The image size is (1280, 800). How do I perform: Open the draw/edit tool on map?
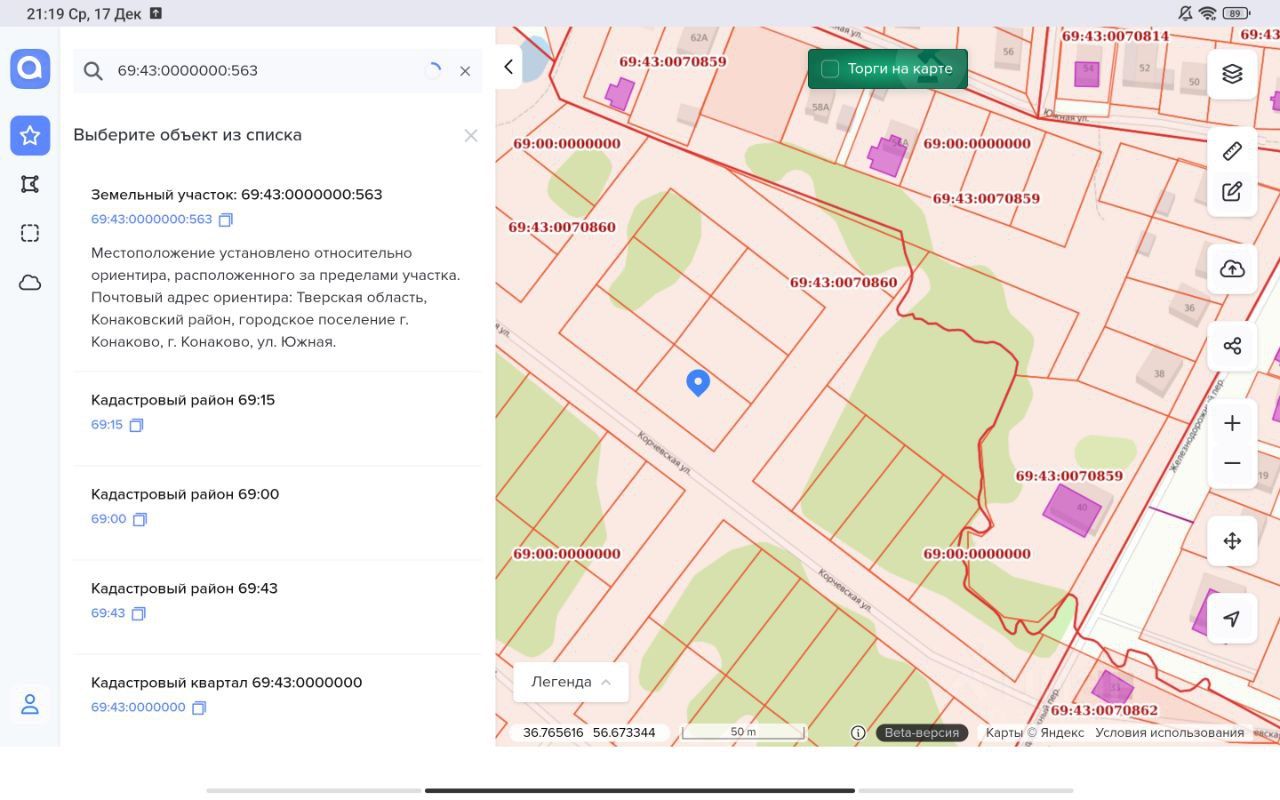coord(1232,192)
